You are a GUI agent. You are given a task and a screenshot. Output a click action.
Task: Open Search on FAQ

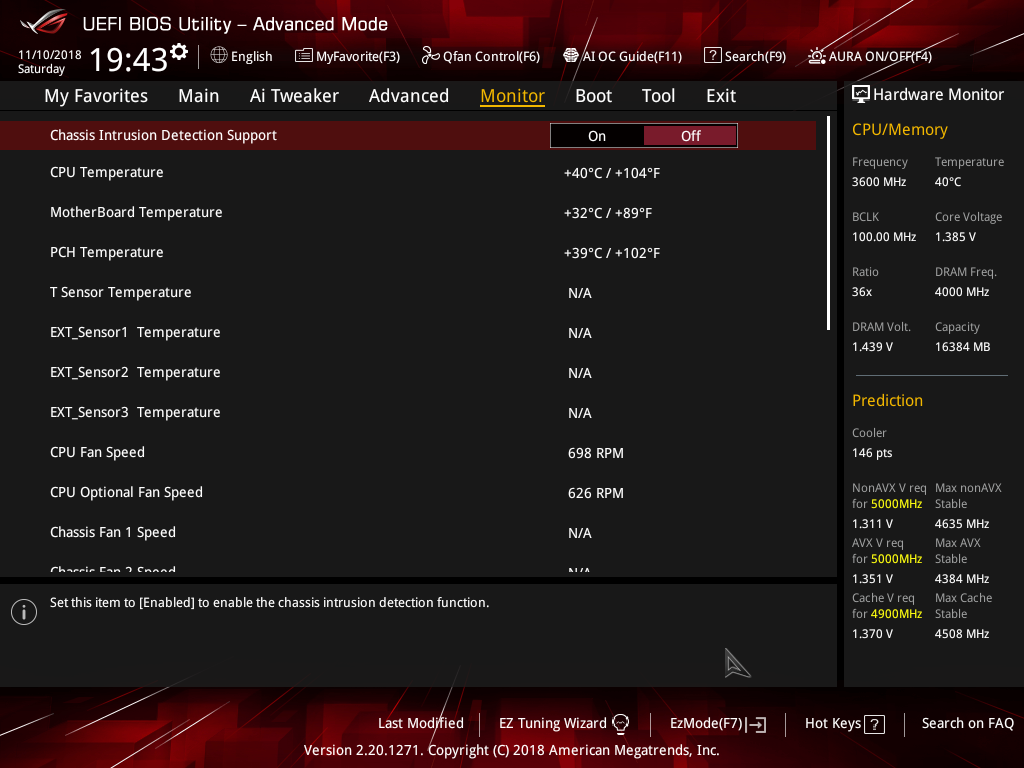[967, 722]
